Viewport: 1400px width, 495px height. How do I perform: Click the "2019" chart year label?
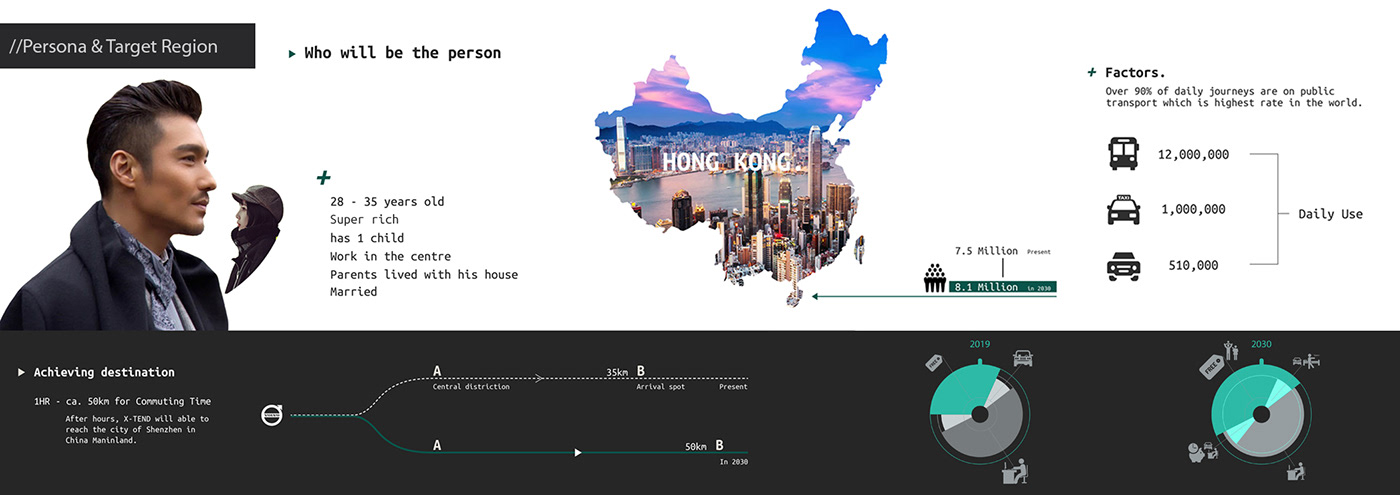click(x=980, y=345)
